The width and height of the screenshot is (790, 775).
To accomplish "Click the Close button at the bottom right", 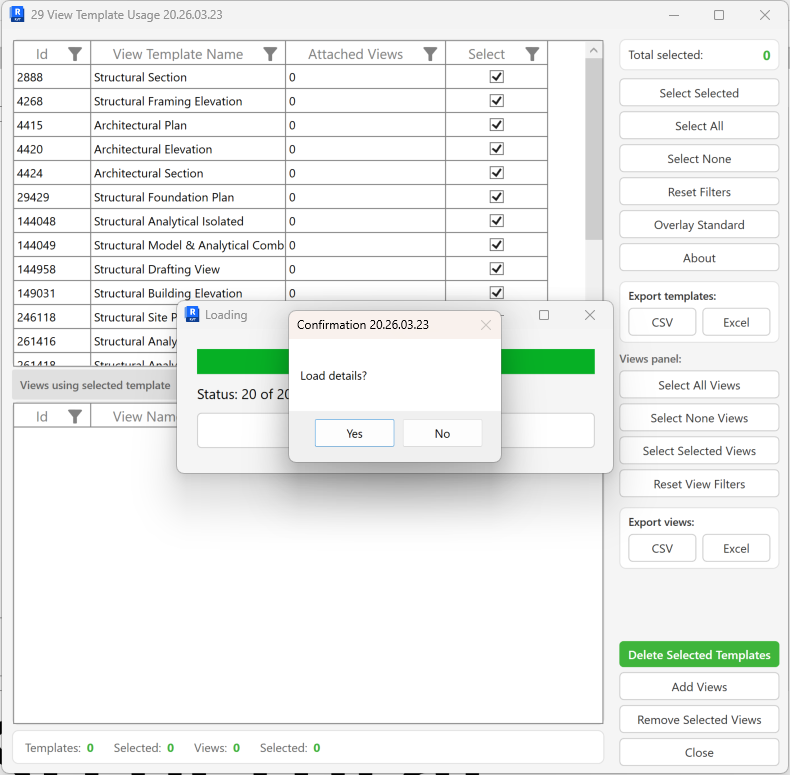I will tap(699, 752).
